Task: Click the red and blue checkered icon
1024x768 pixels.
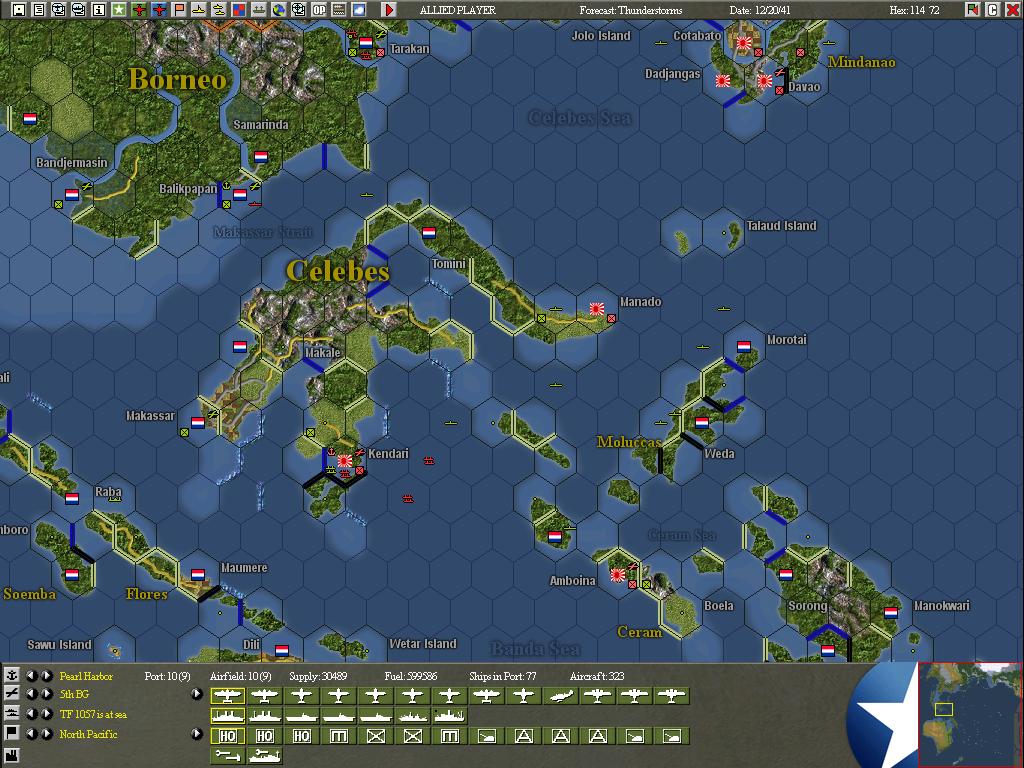Action: pos(239,10)
